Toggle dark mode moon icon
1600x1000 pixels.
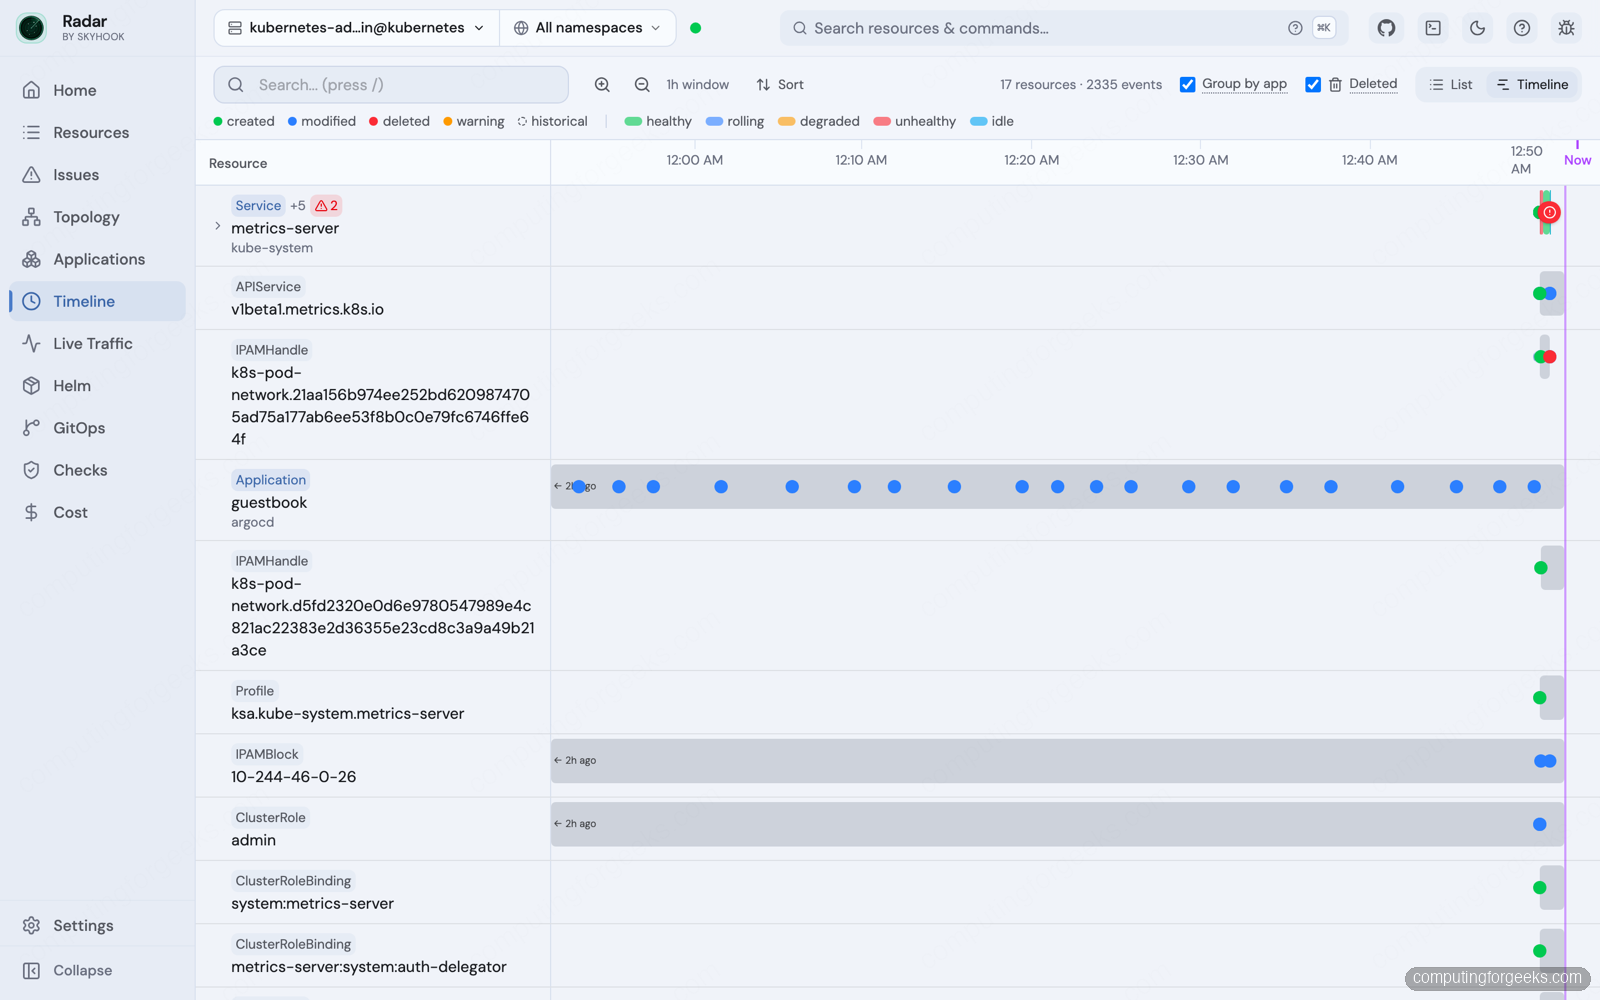pyautogui.click(x=1477, y=28)
